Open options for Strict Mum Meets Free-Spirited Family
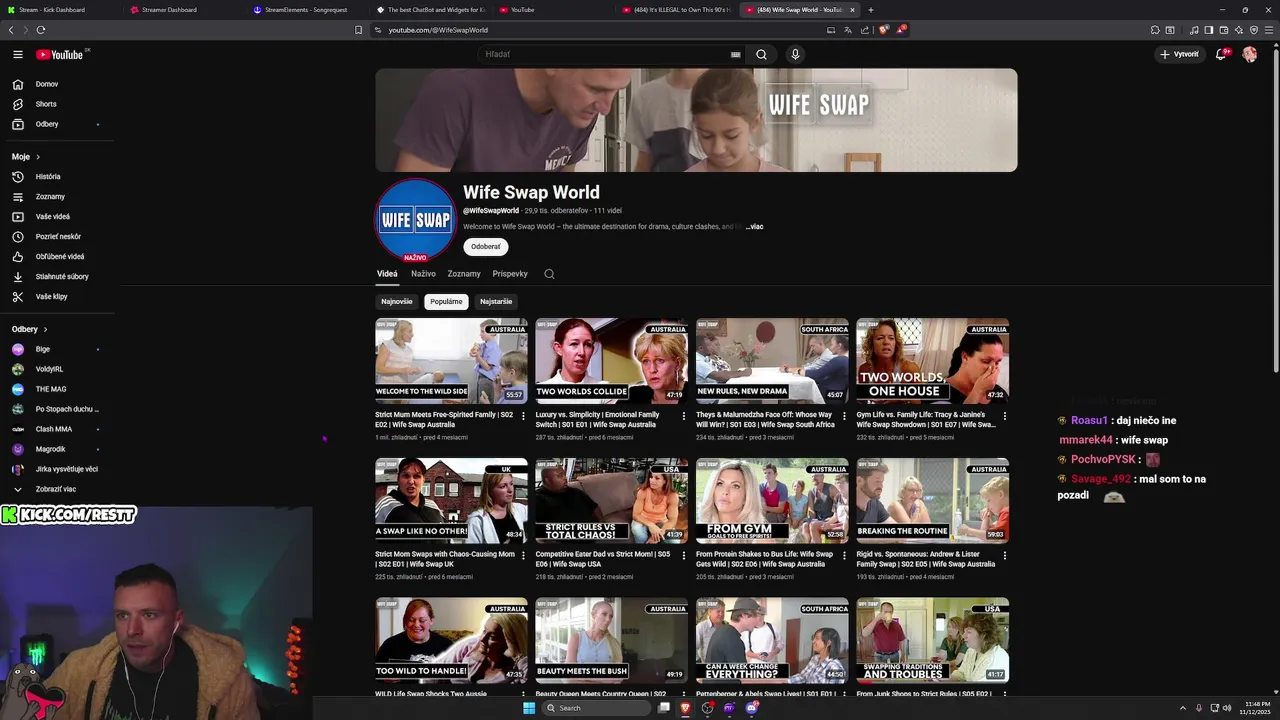 pyautogui.click(x=523, y=416)
